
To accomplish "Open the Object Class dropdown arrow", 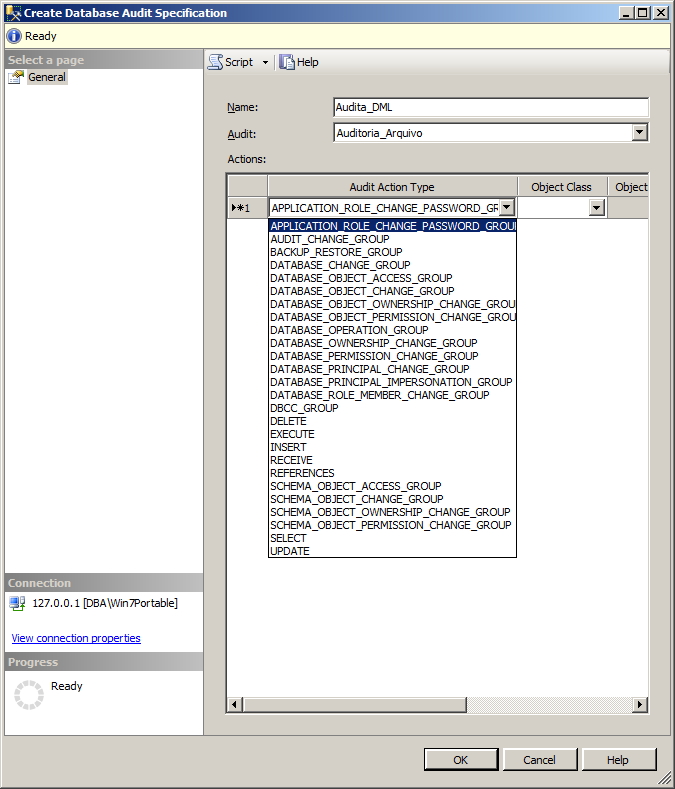I will point(596,207).
